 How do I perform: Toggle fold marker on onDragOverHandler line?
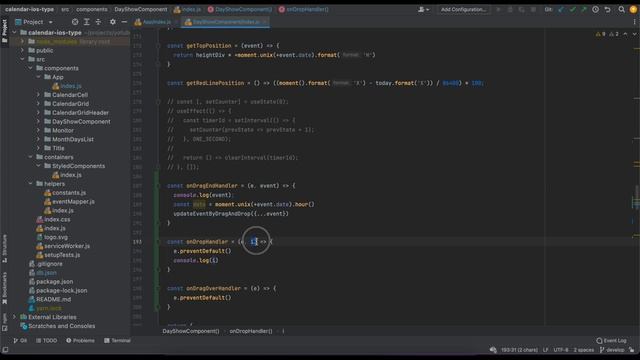[158, 288]
